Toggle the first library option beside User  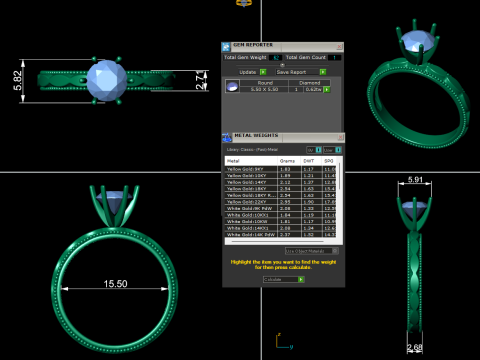coord(314,150)
